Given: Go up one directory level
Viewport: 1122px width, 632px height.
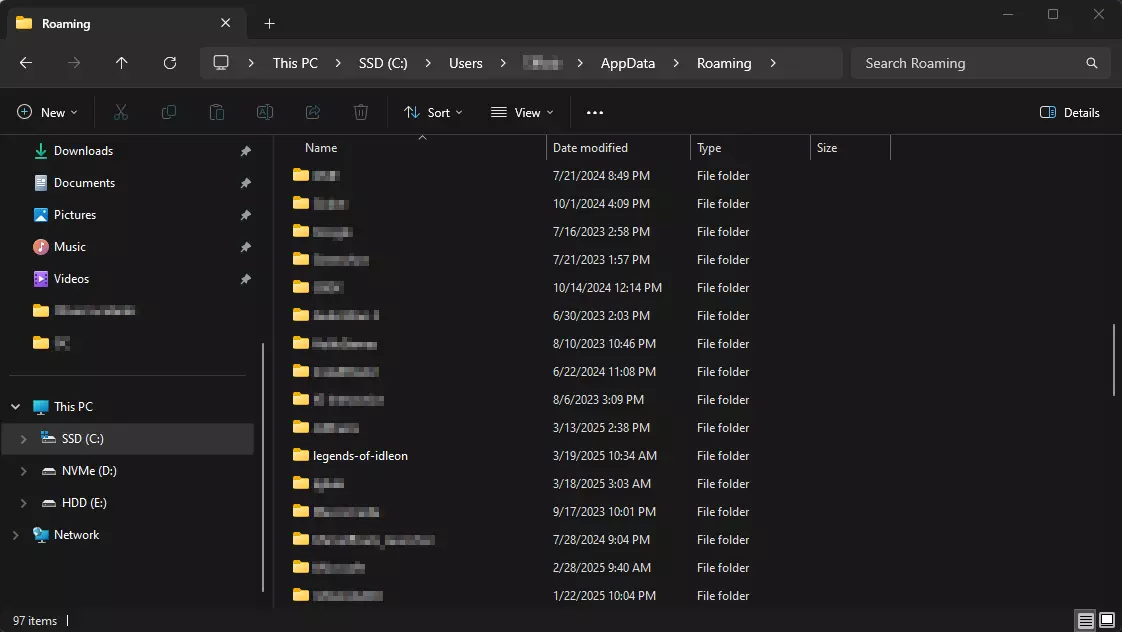Looking at the screenshot, I should click(x=122, y=63).
